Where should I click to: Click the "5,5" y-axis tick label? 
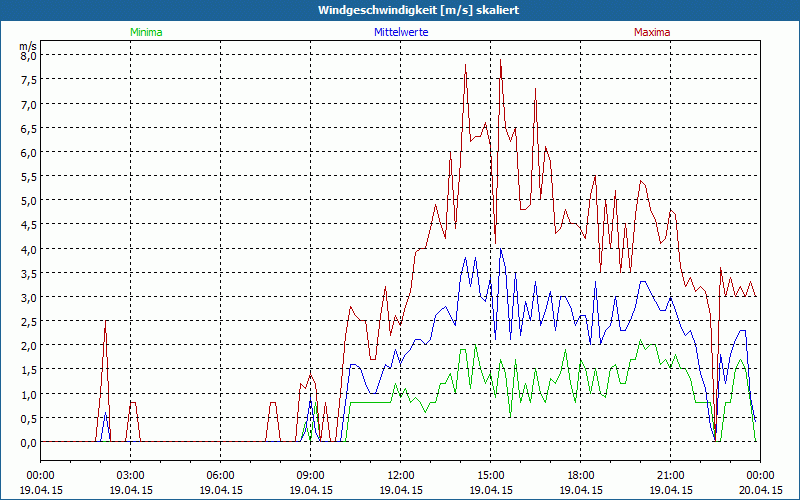(x=29, y=176)
